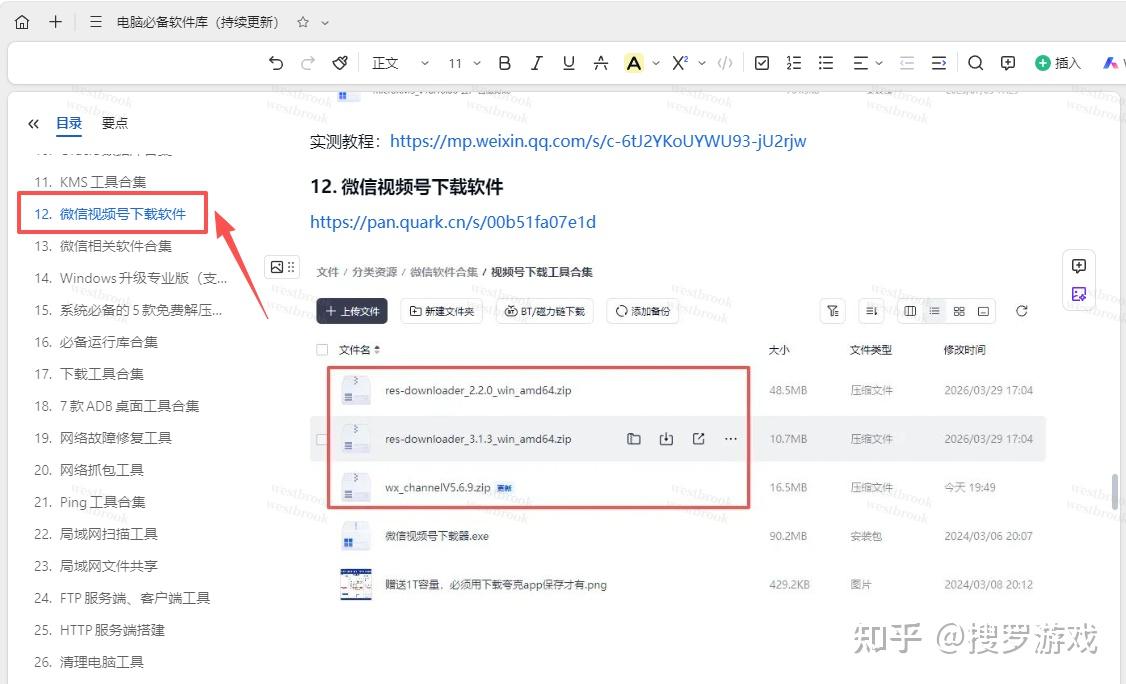Refresh the file list
The height and width of the screenshot is (684, 1126).
point(1022,311)
